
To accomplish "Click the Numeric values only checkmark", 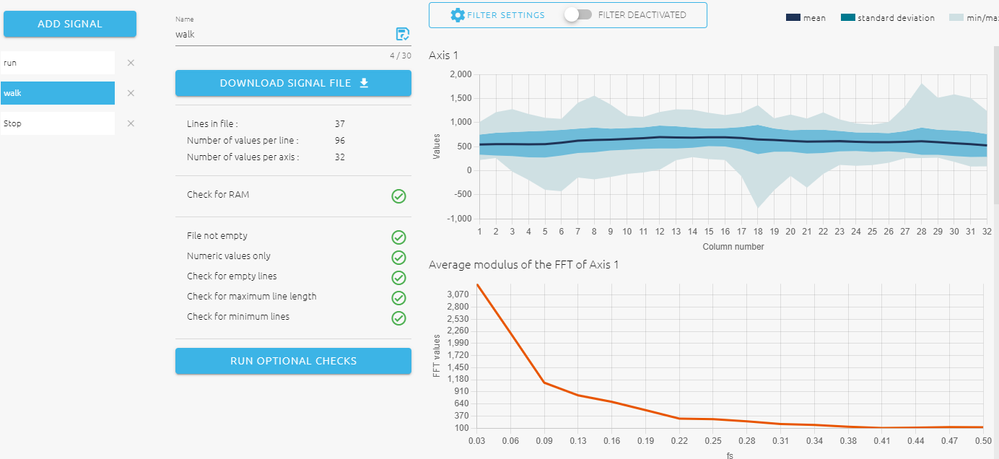I will click(399, 258).
